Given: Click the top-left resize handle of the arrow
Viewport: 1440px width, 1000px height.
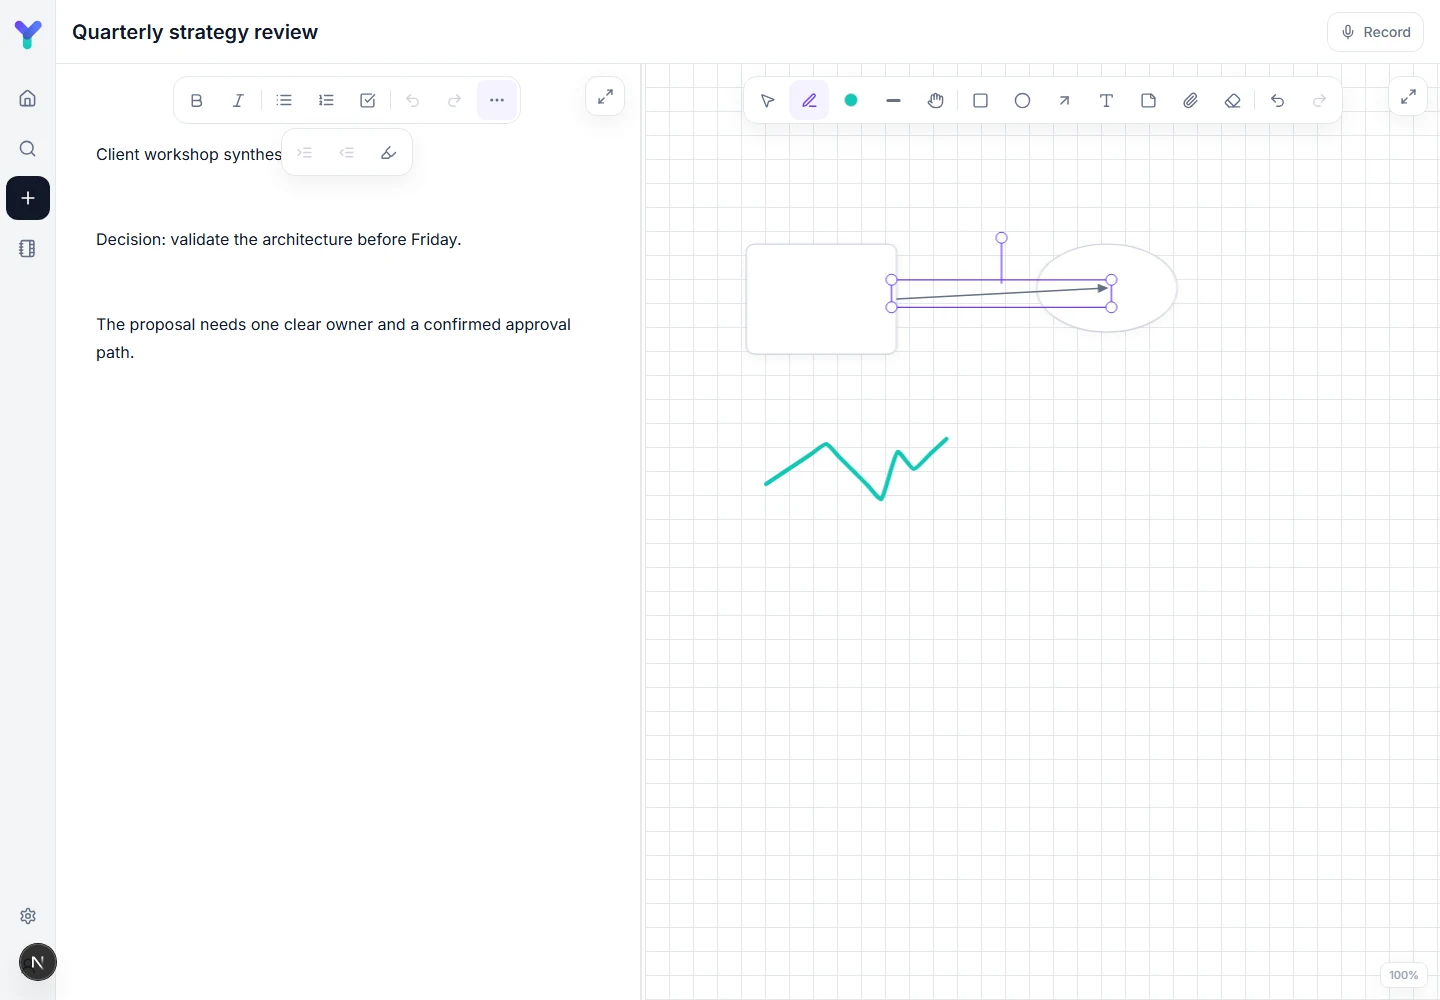Looking at the screenshot, I should click(892, 280).
